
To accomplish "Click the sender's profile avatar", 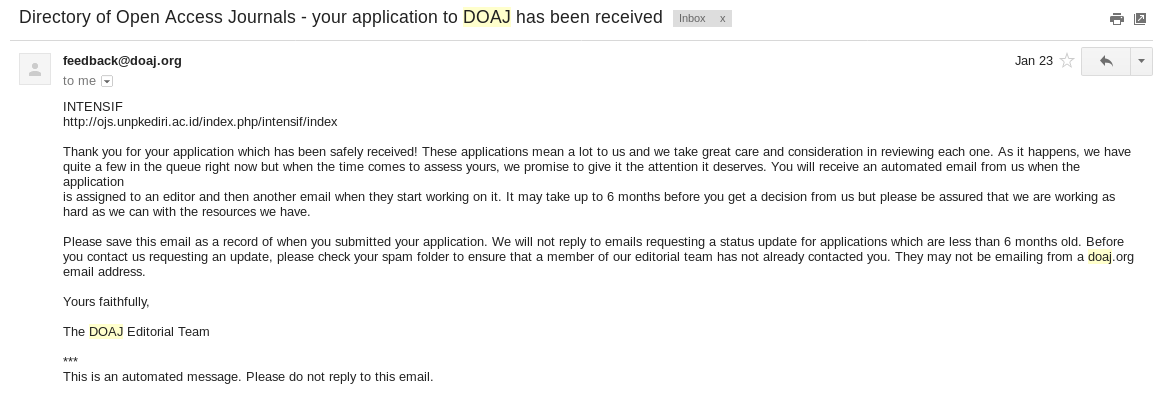I will pyautogui.click(x=35, y=69).
